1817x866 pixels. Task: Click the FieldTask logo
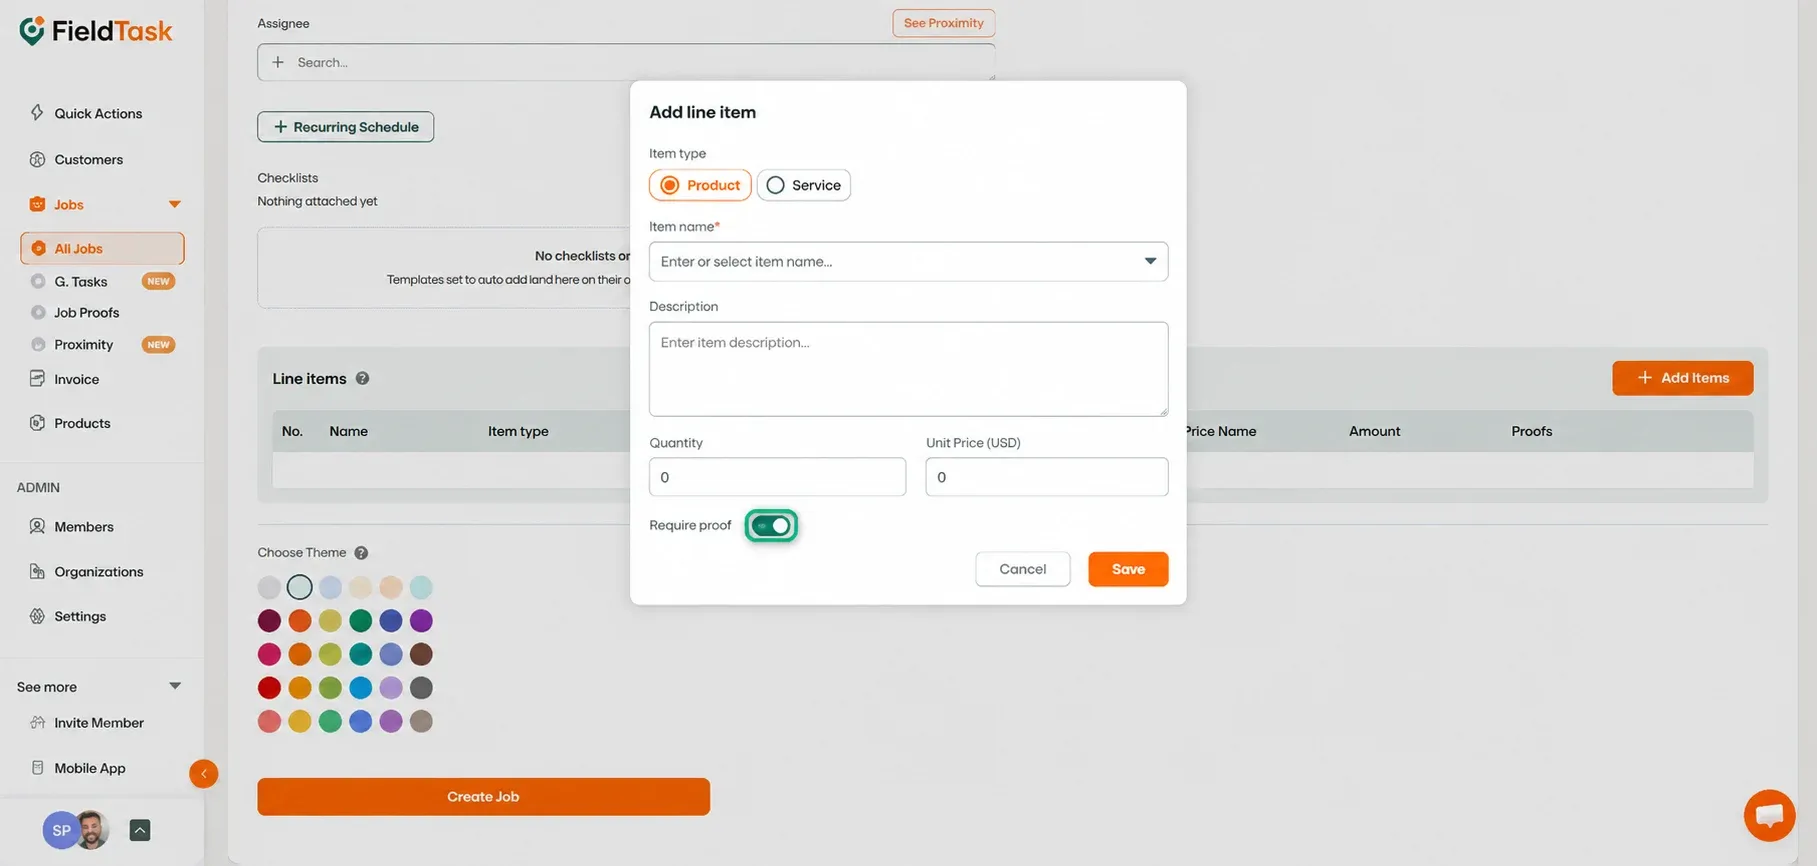click(x=96, y=31)
